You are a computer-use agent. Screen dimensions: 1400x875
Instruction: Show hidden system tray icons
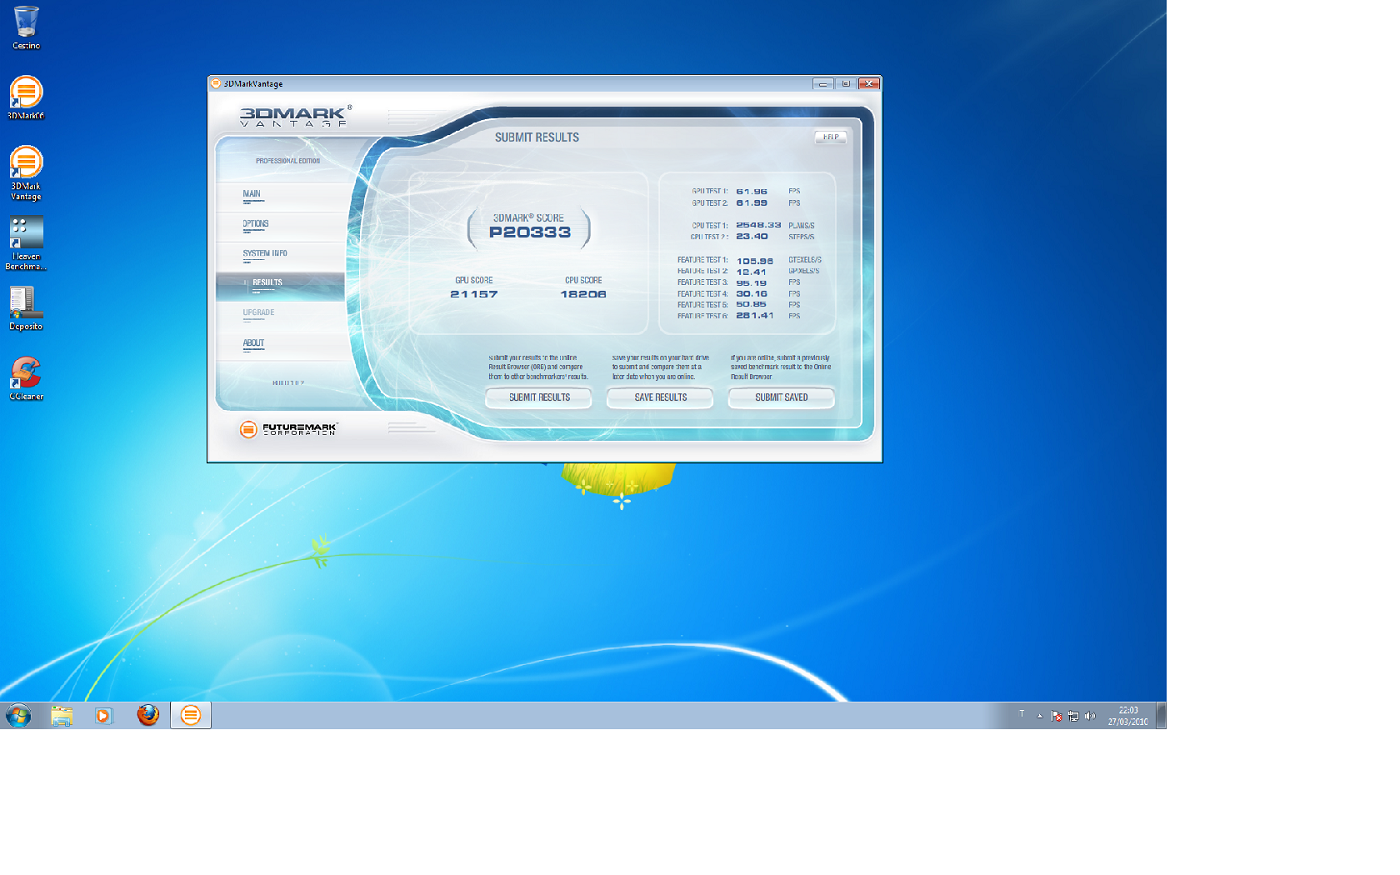click(x=1039, y=716)
